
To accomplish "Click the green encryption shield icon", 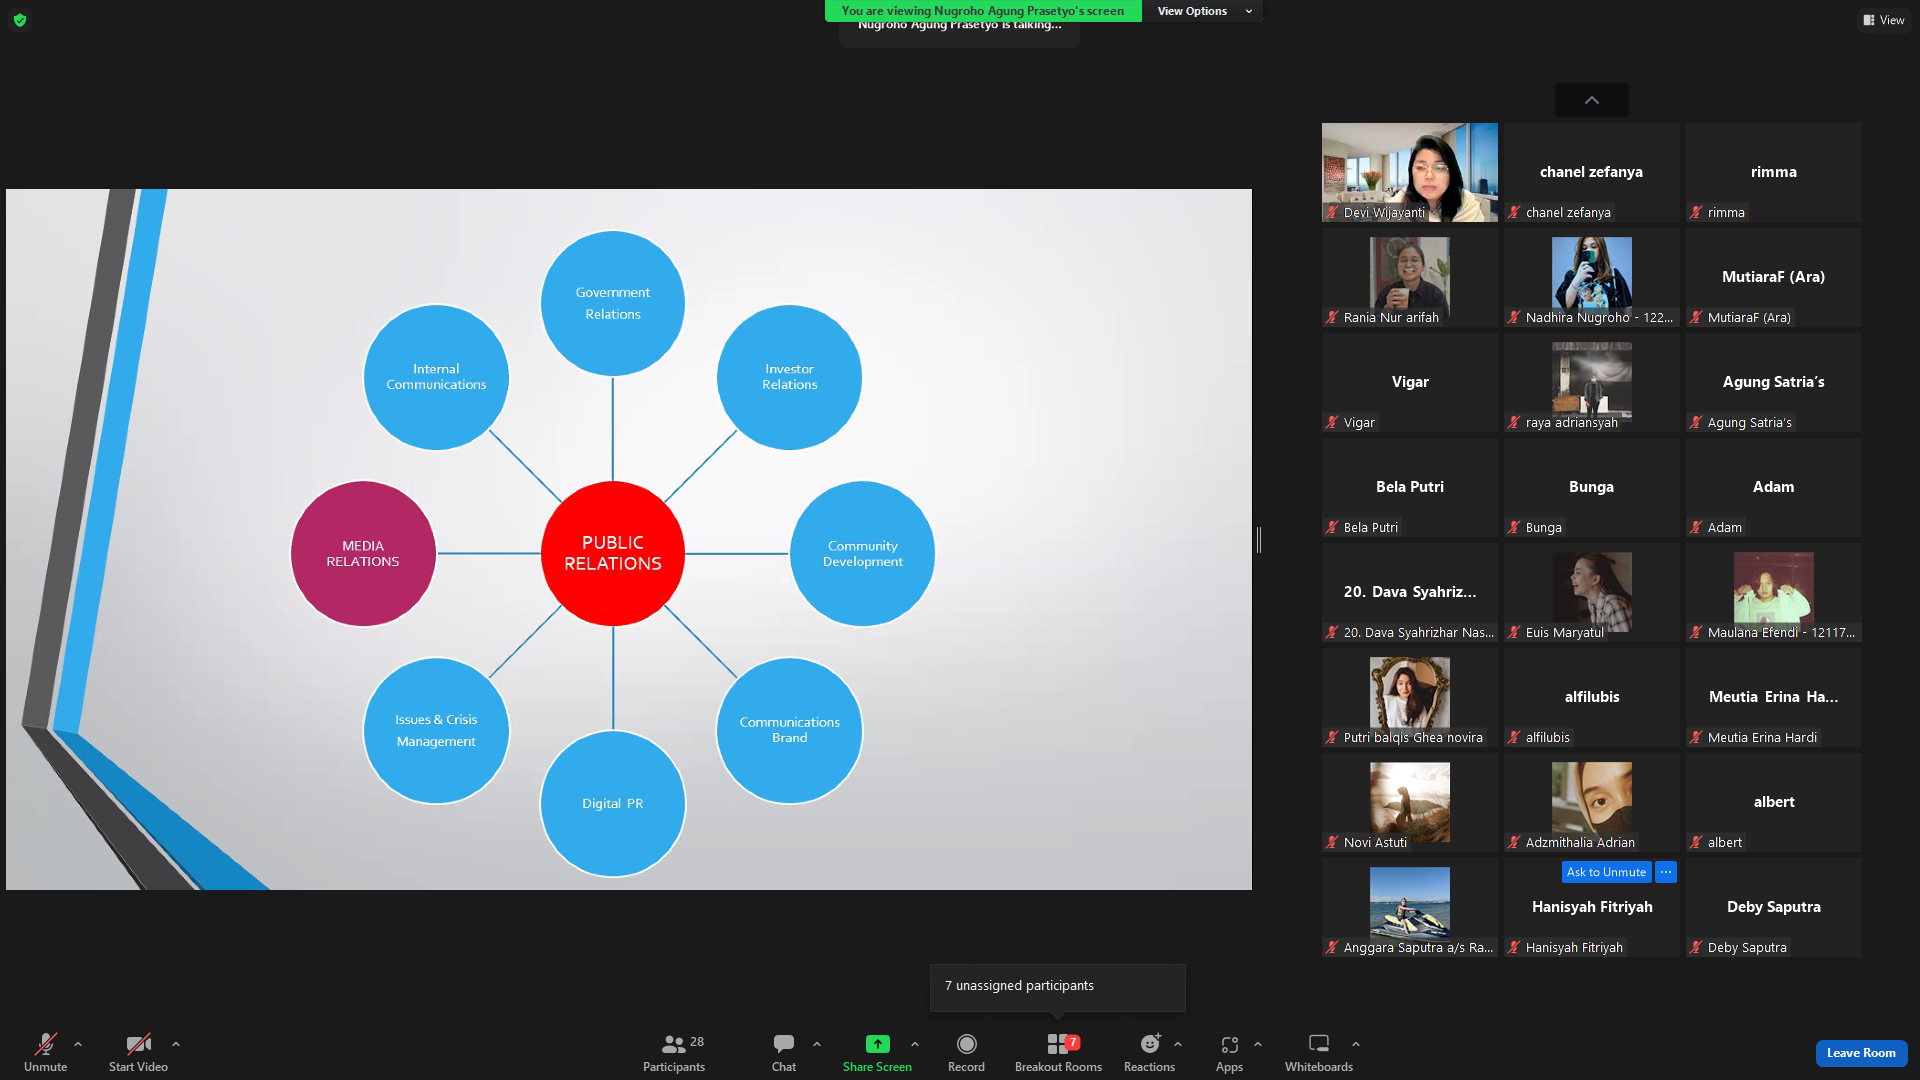I will point(20,20).
